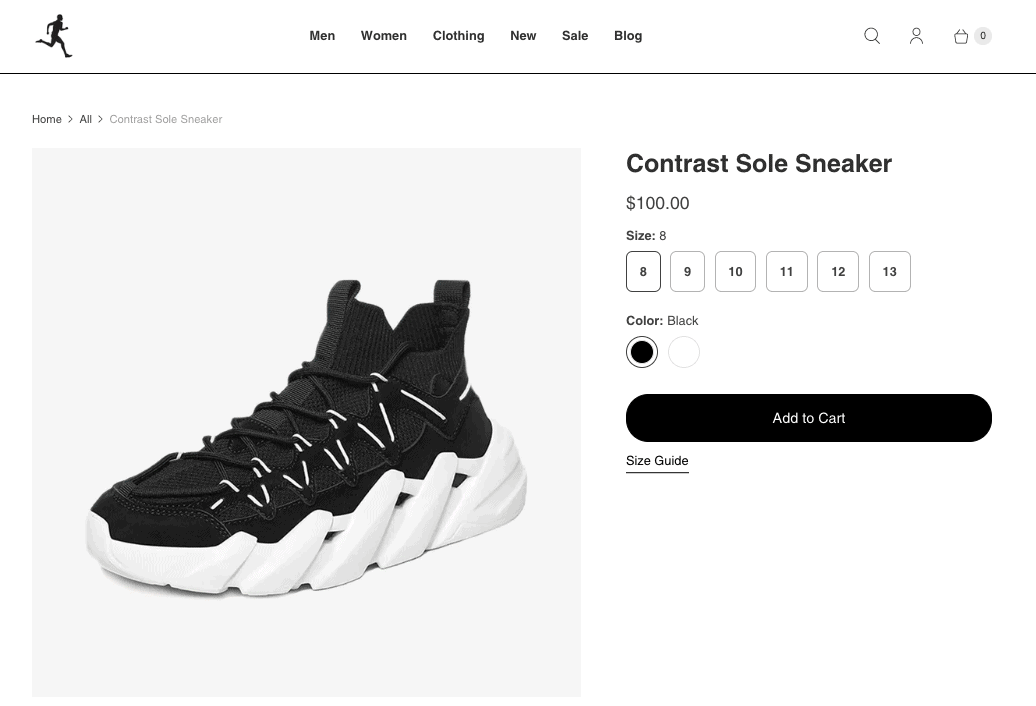1036x706 pixels.
Task: Choose size 9 option
Action: tap(687, 271)
